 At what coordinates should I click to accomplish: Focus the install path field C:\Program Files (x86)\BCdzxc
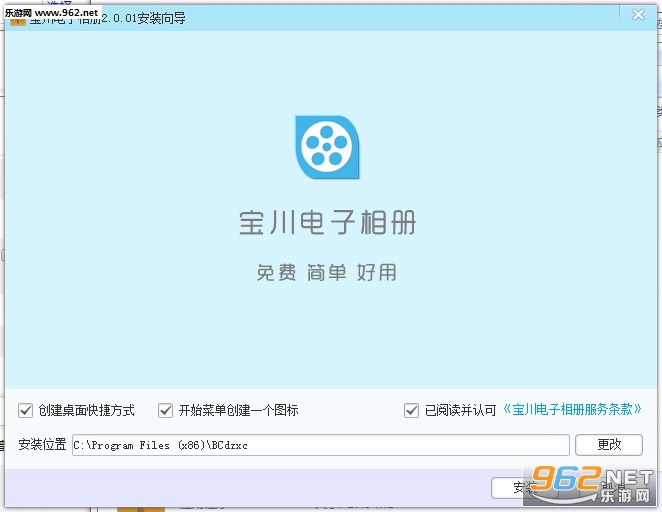320,445
